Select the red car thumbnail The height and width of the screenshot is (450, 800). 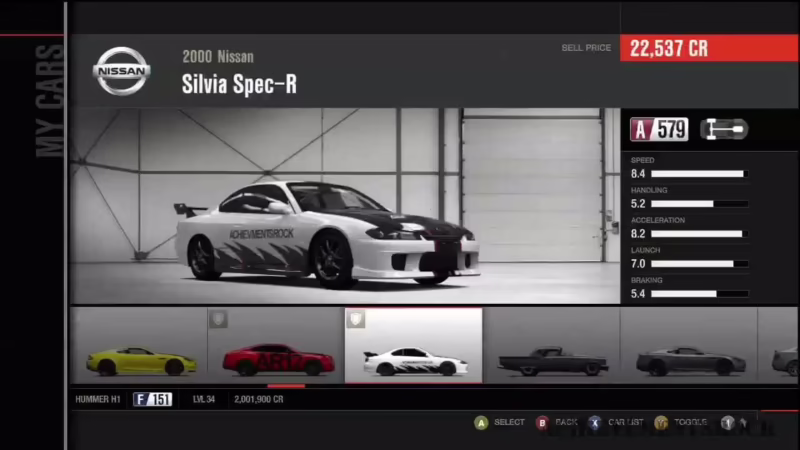coord(276,345)
